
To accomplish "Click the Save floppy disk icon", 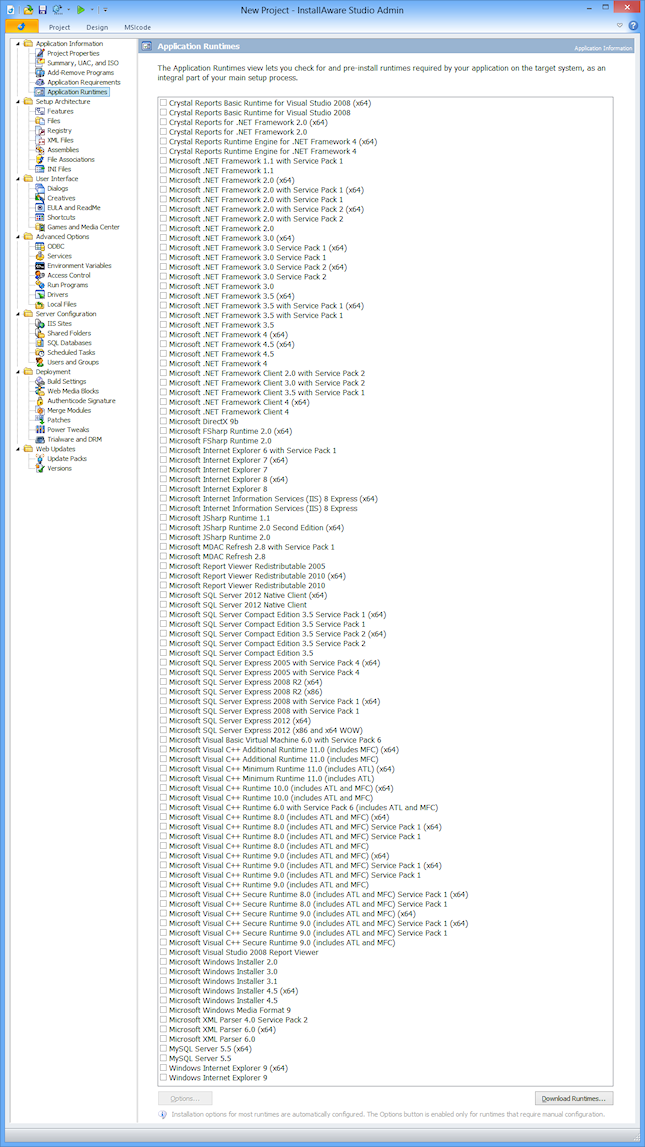I will [x=42, y=10].
